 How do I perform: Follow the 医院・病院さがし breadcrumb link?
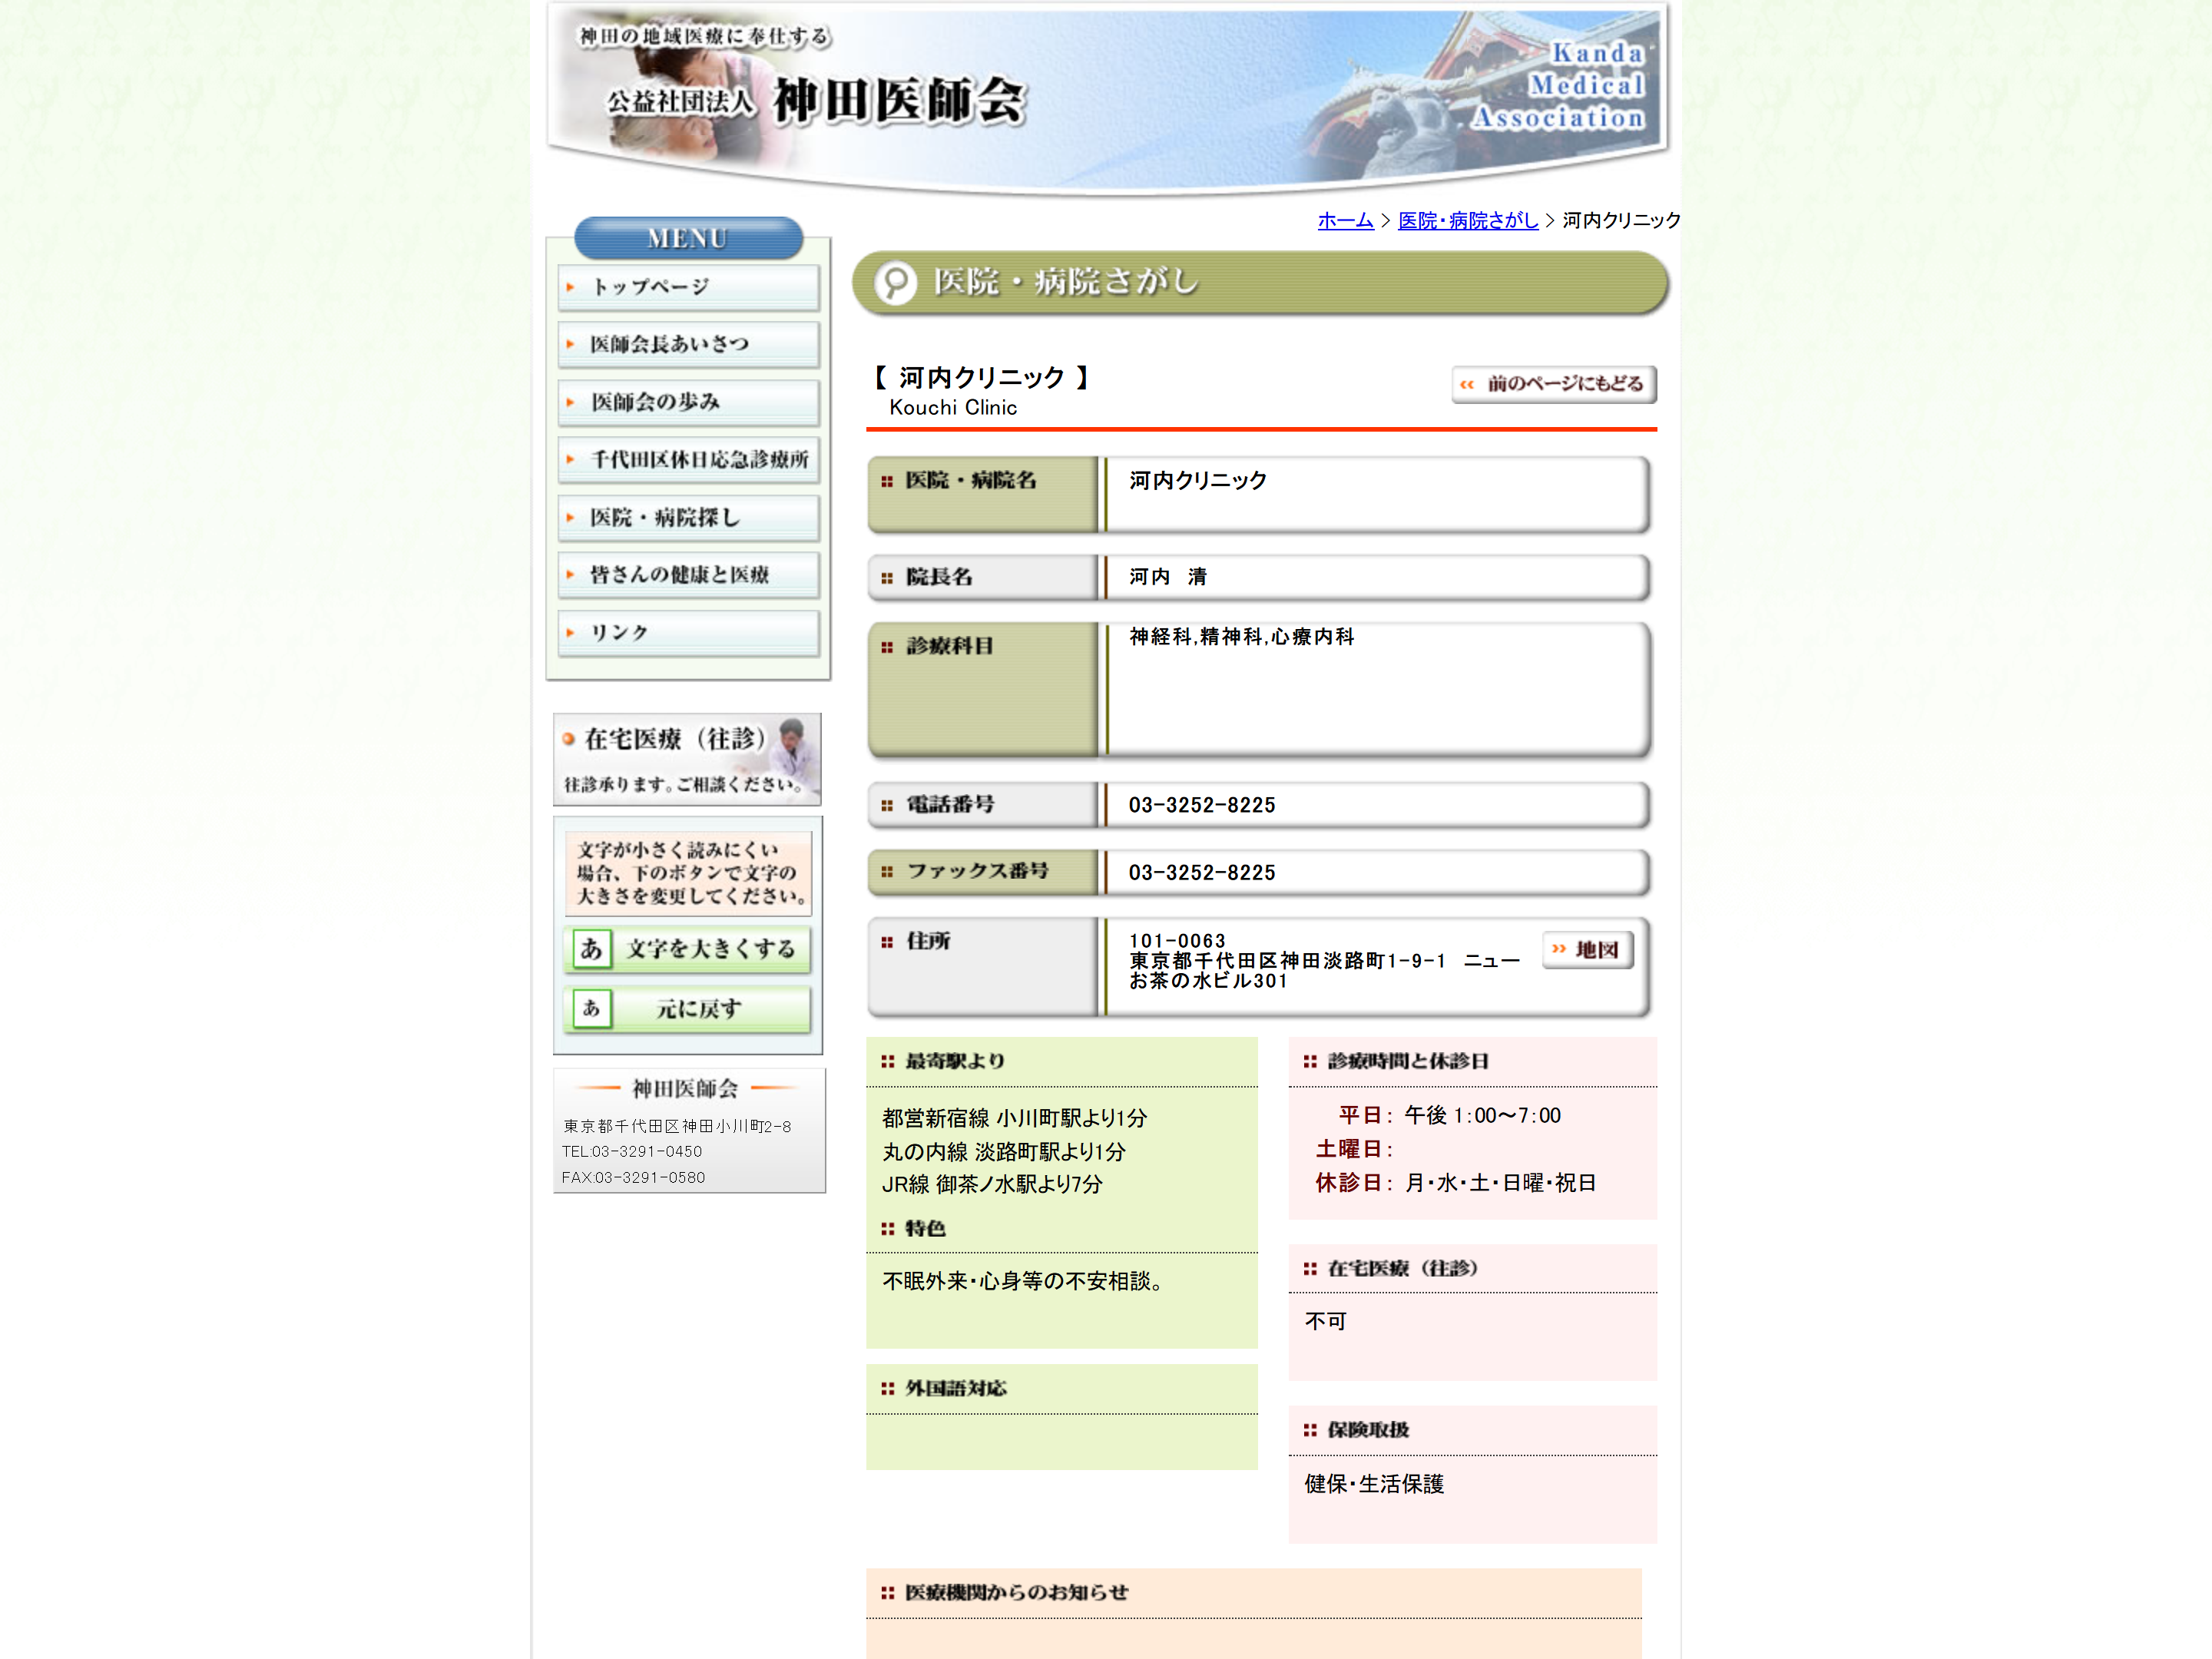point(1467,220)
